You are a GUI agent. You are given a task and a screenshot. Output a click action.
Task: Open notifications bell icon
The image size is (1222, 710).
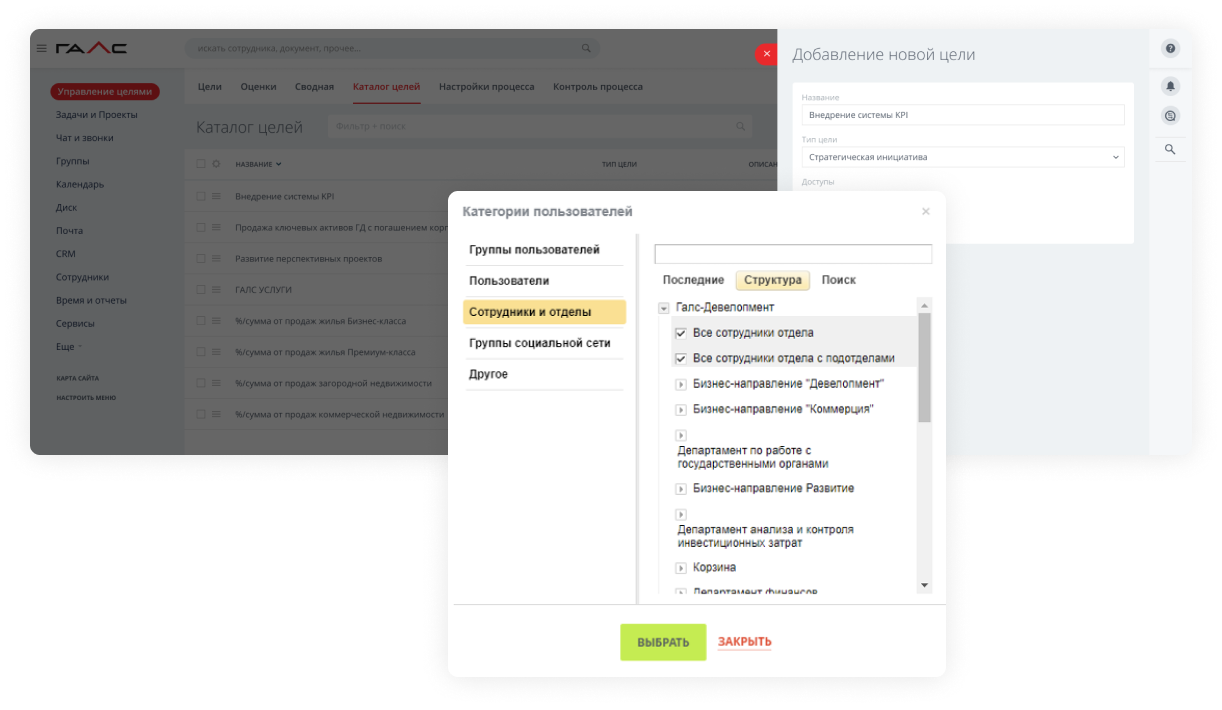point(1170,86)
